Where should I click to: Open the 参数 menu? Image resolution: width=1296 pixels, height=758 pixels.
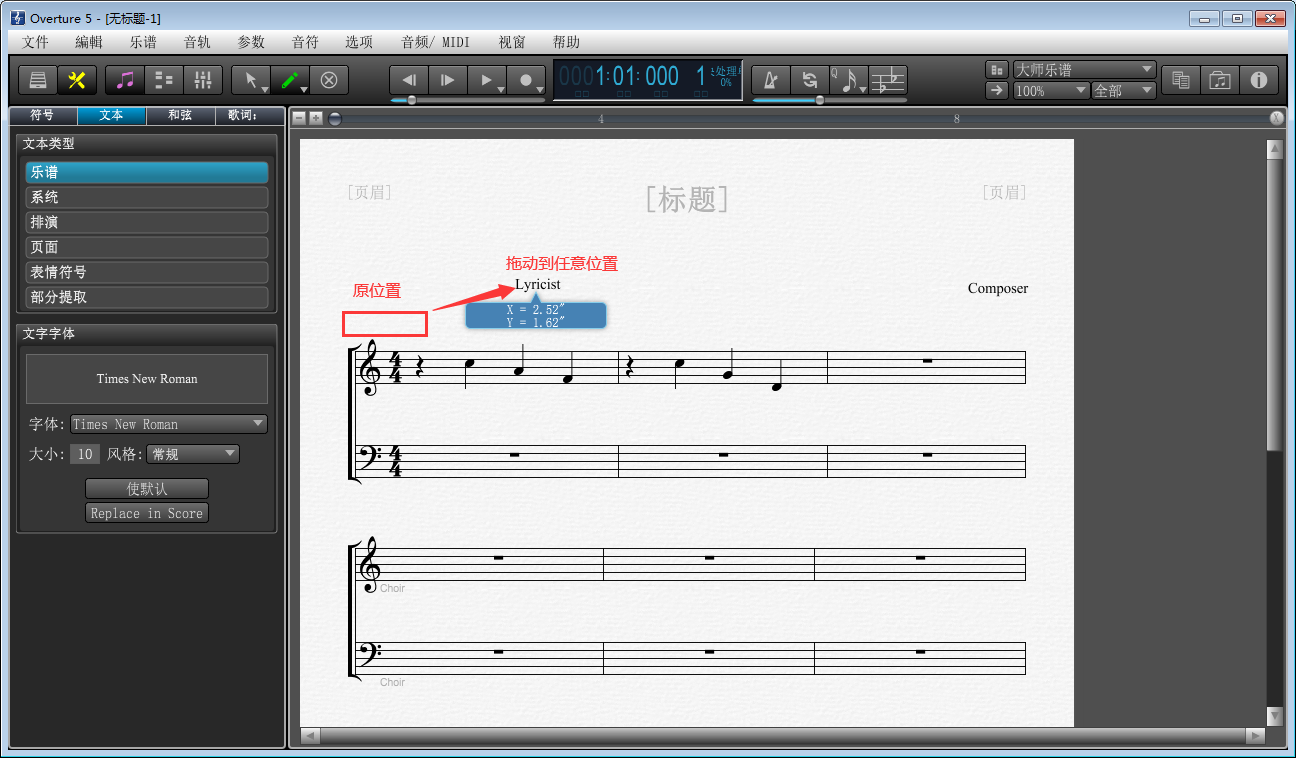click(x=251, y=42)
